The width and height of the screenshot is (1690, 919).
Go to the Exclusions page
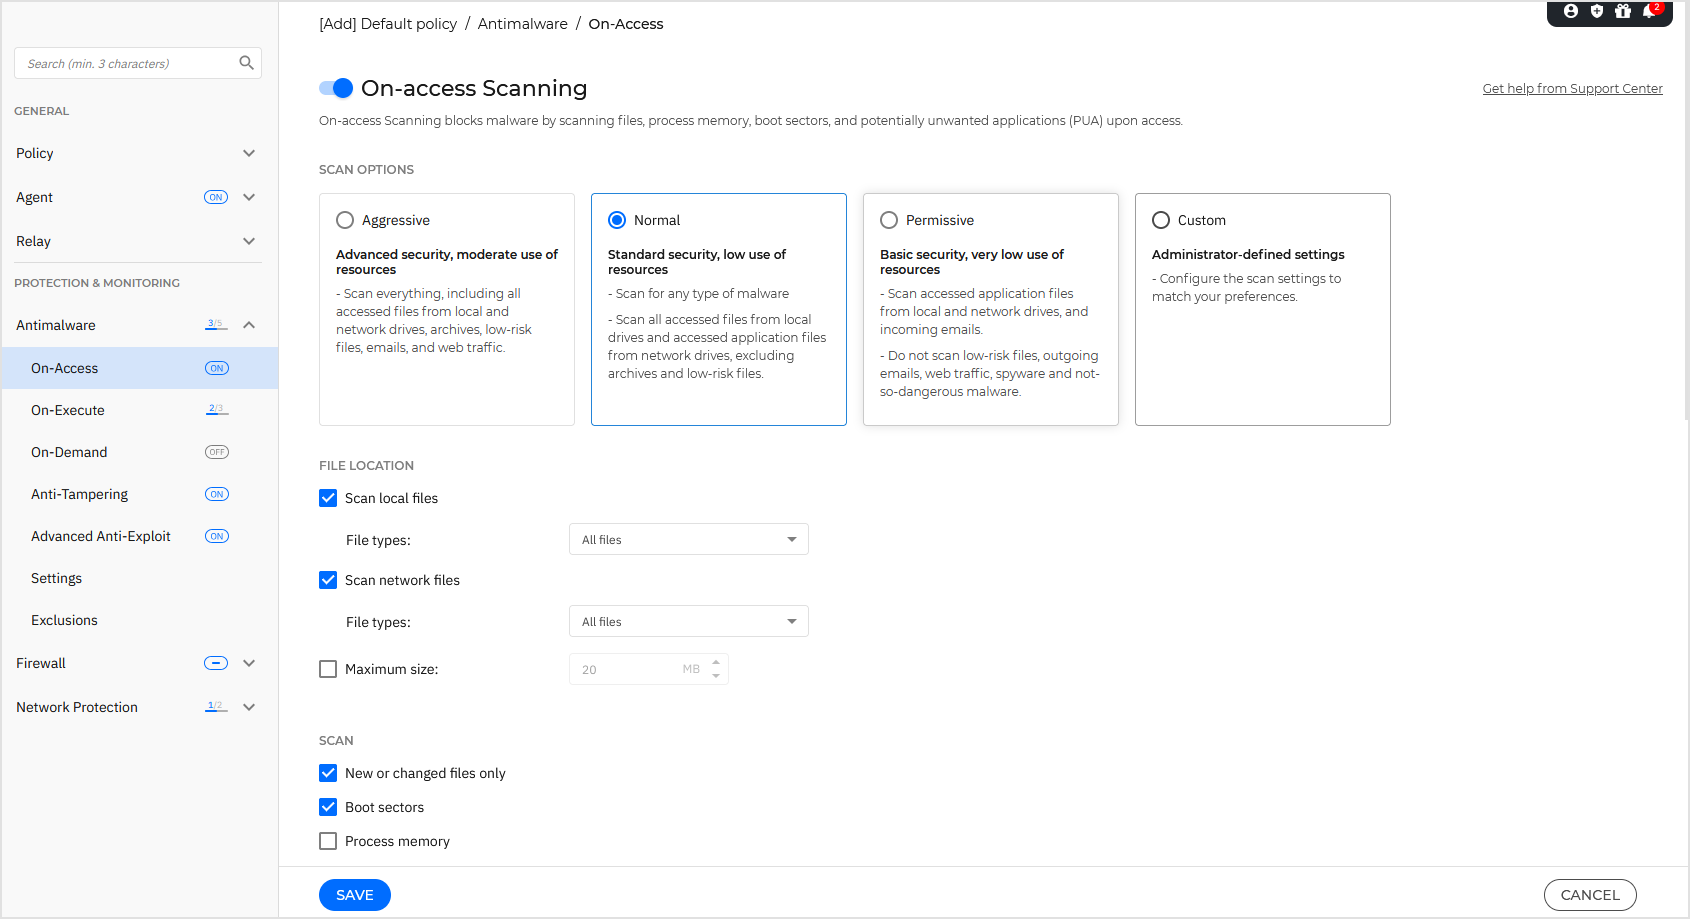pyautogui.click(x=64, y=620)
